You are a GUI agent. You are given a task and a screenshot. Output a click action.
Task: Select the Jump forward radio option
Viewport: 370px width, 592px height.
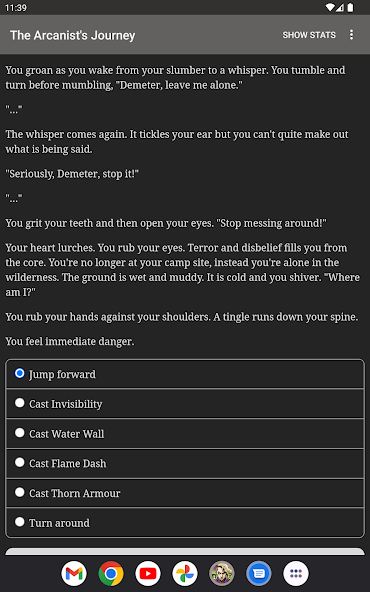coord(185,374)
